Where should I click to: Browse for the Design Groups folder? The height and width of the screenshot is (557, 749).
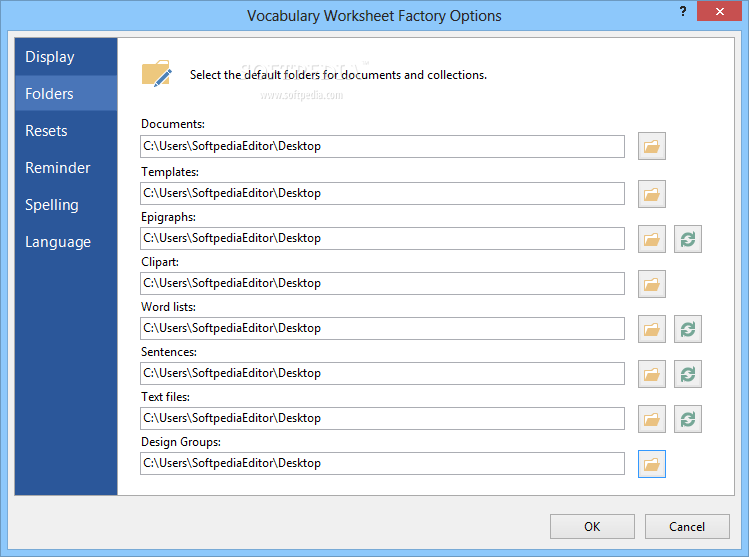[x=652, y=464]
